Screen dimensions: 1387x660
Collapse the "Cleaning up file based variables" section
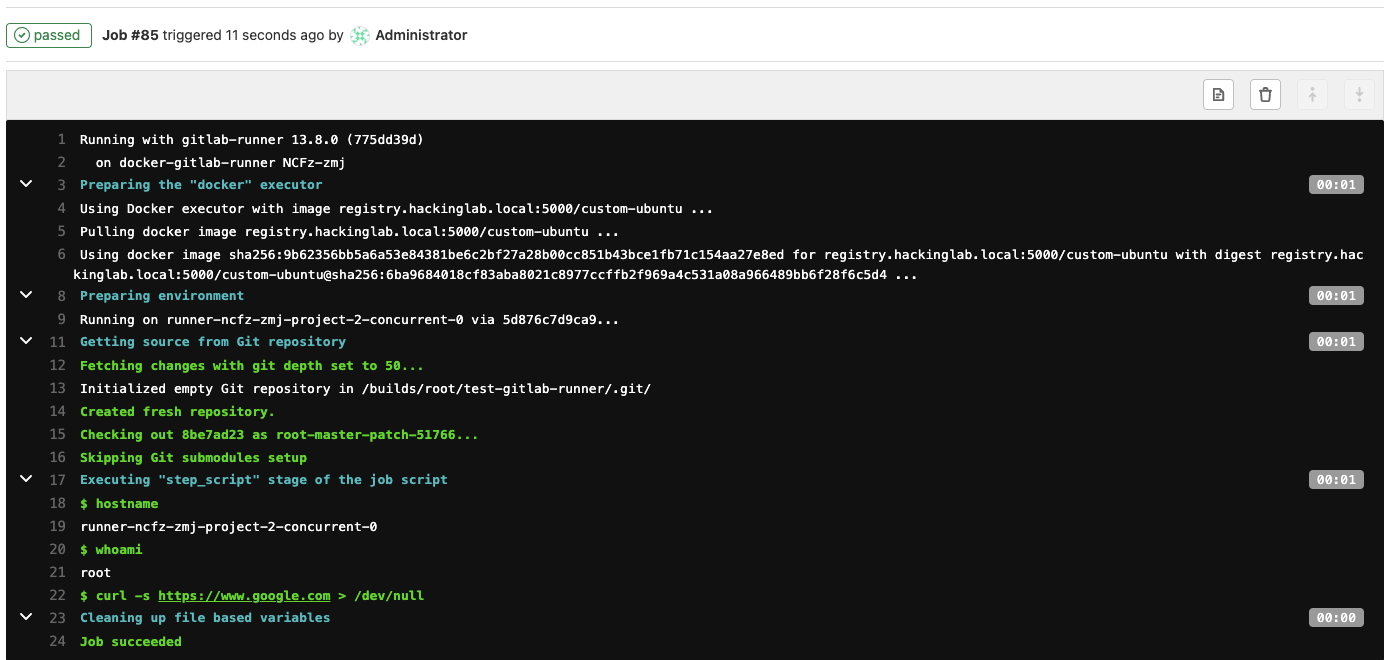pos(25,617)
